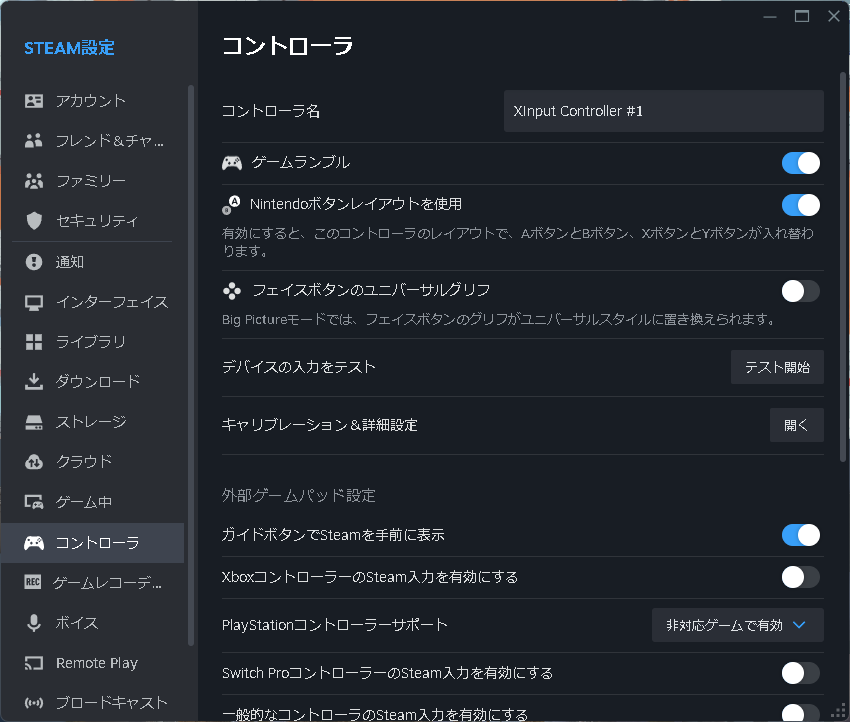Click the XInput Controller #1 name field
The image size is (850, 722).
pyautogui.click(x=663, y=111)
